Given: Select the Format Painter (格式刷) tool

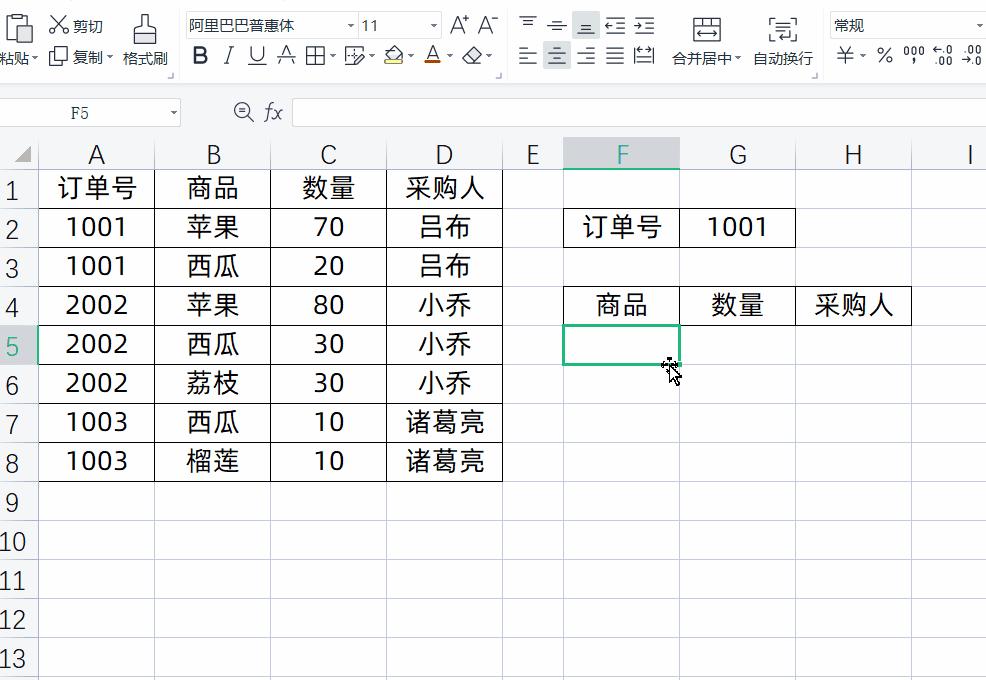Looking at the screenshot, I should (143, 40).
